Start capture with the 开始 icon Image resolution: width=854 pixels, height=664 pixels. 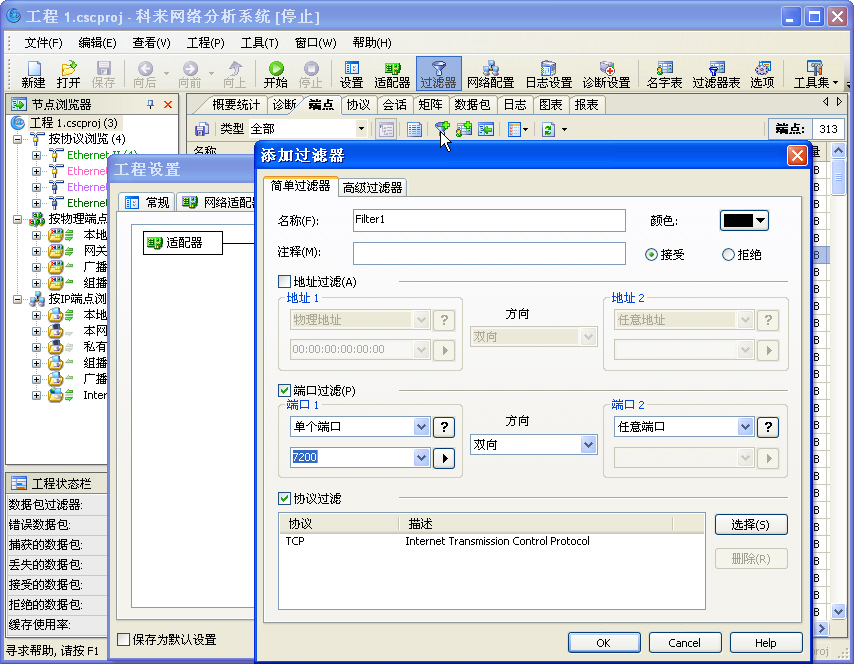click(275, 74)
